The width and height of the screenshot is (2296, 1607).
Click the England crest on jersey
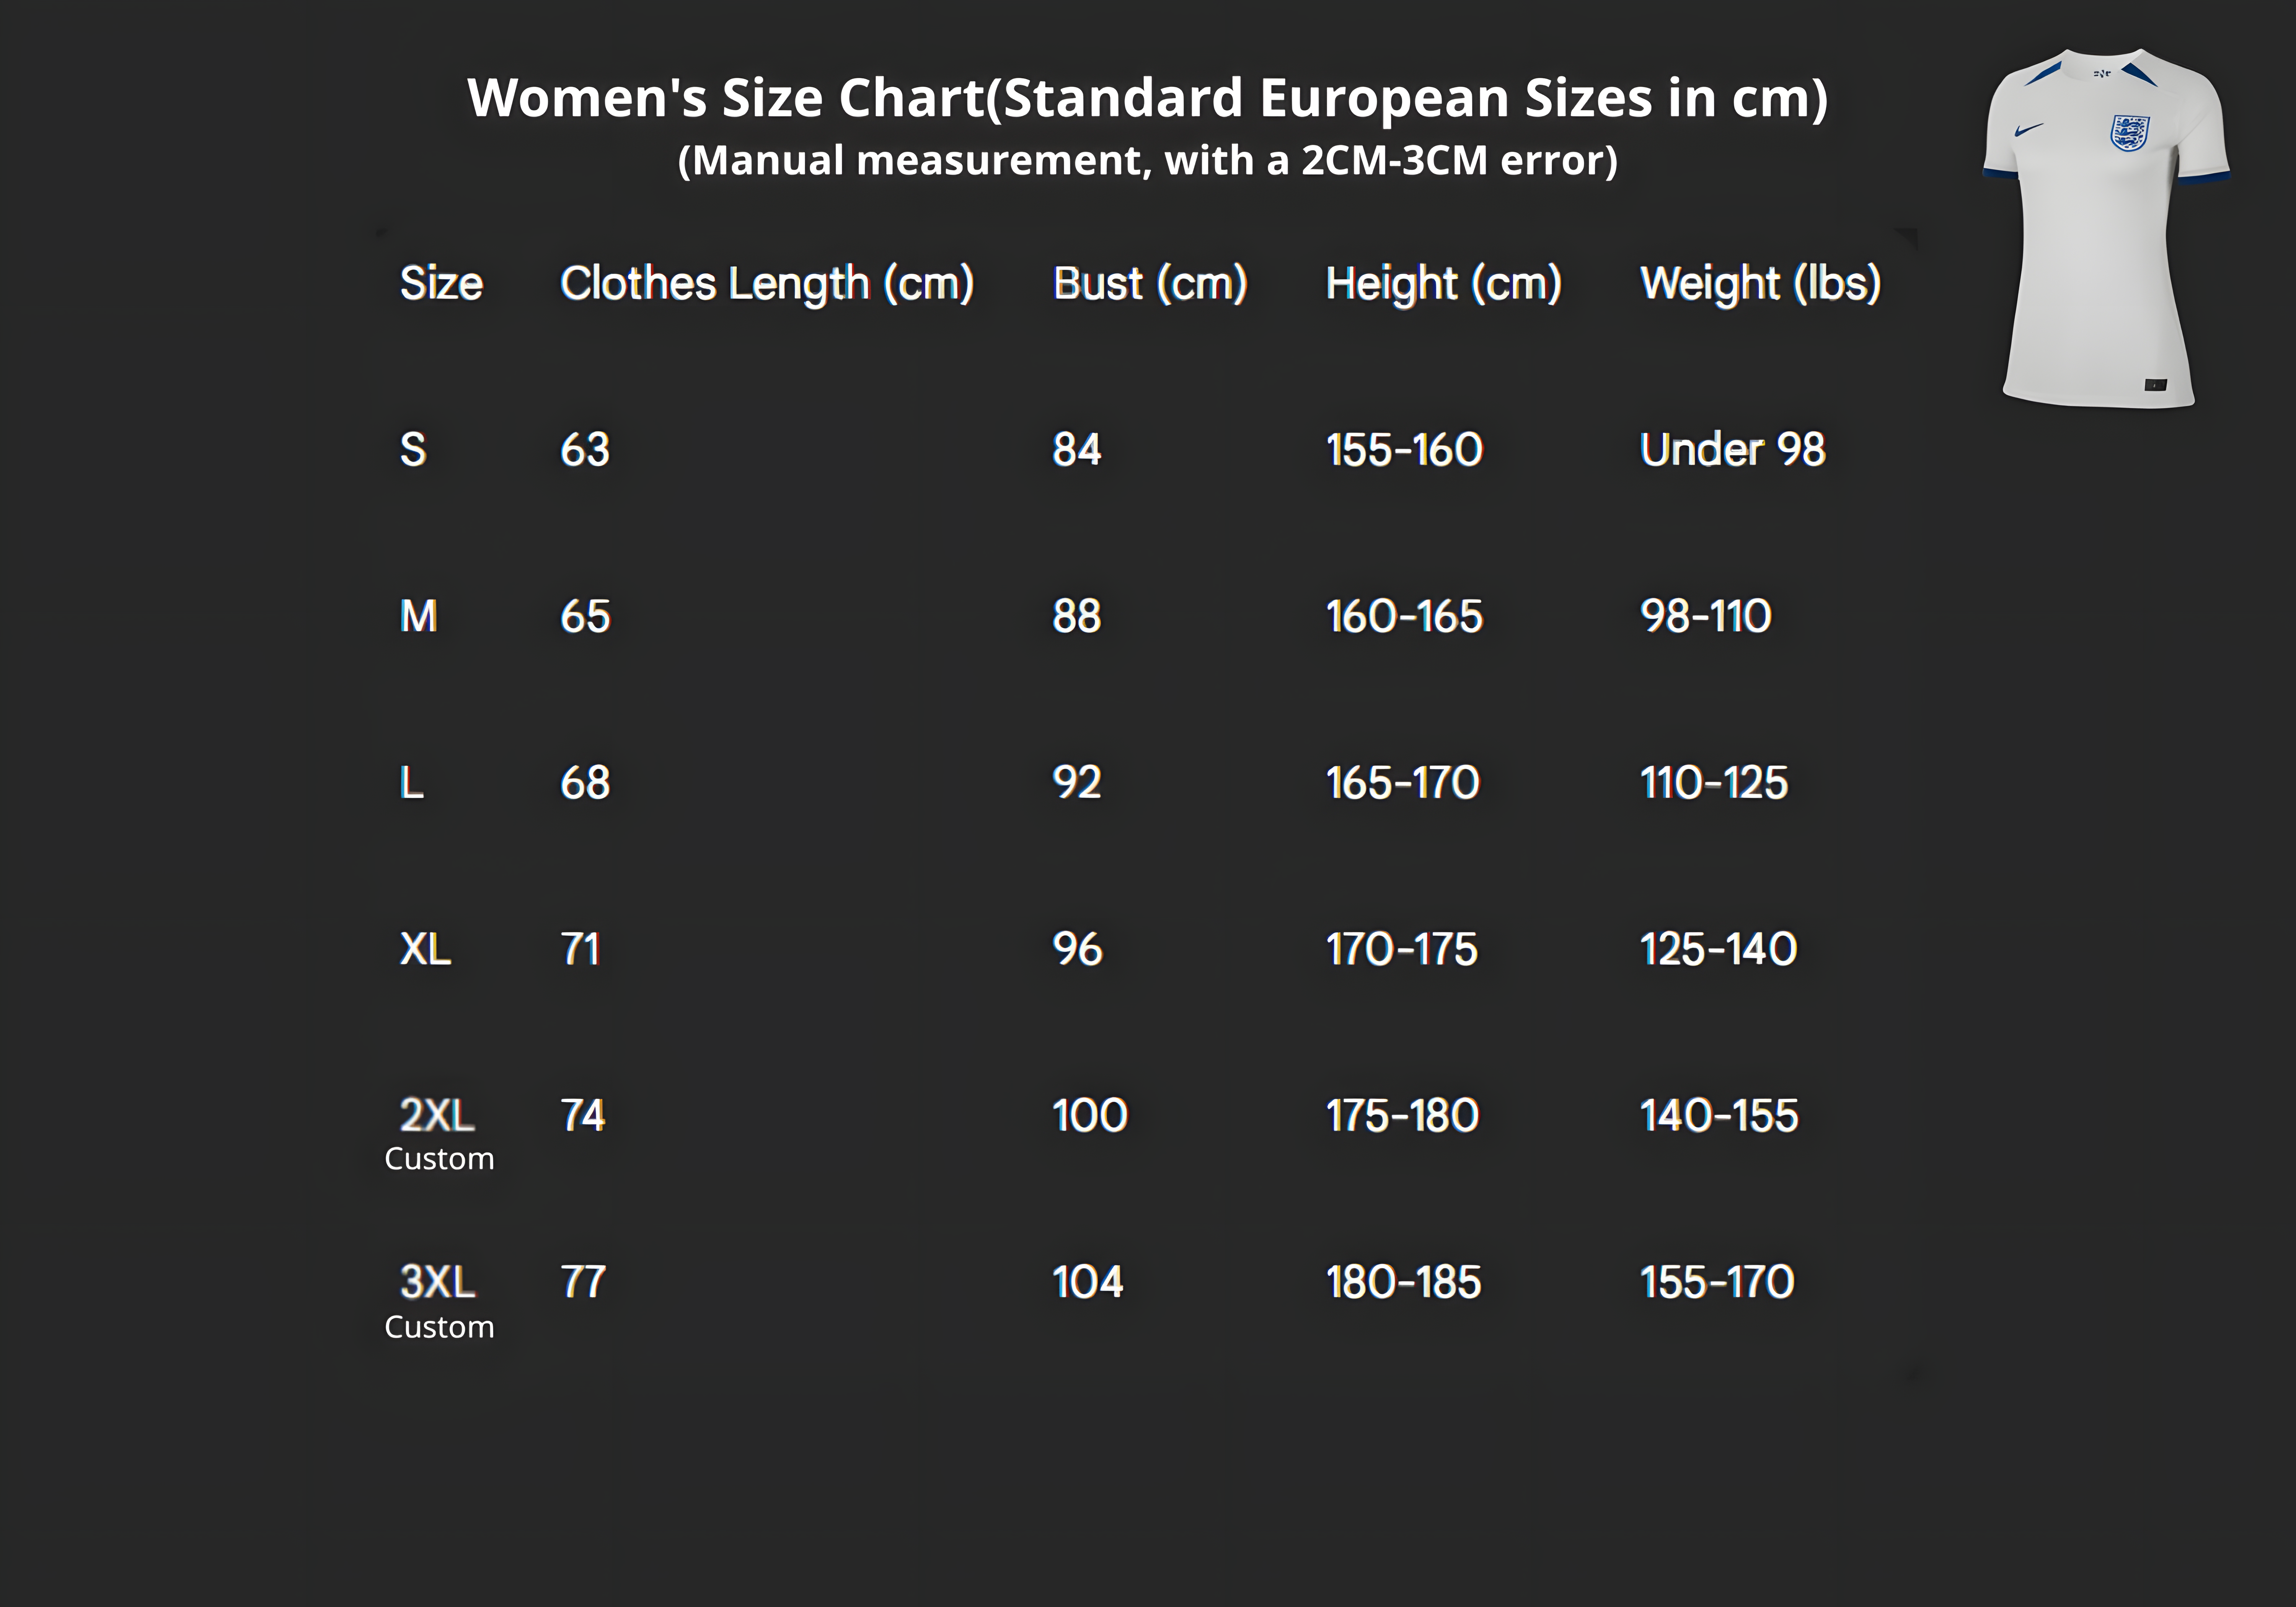2129,133
